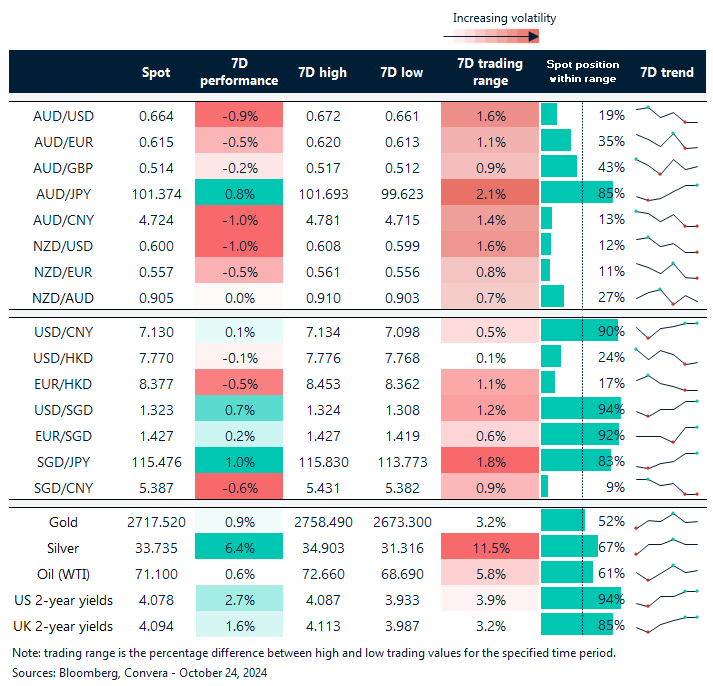Click the EUR/SGD 7D trend sparkline
This screenshot has width=713, height=686.
(x=667, y=435)
